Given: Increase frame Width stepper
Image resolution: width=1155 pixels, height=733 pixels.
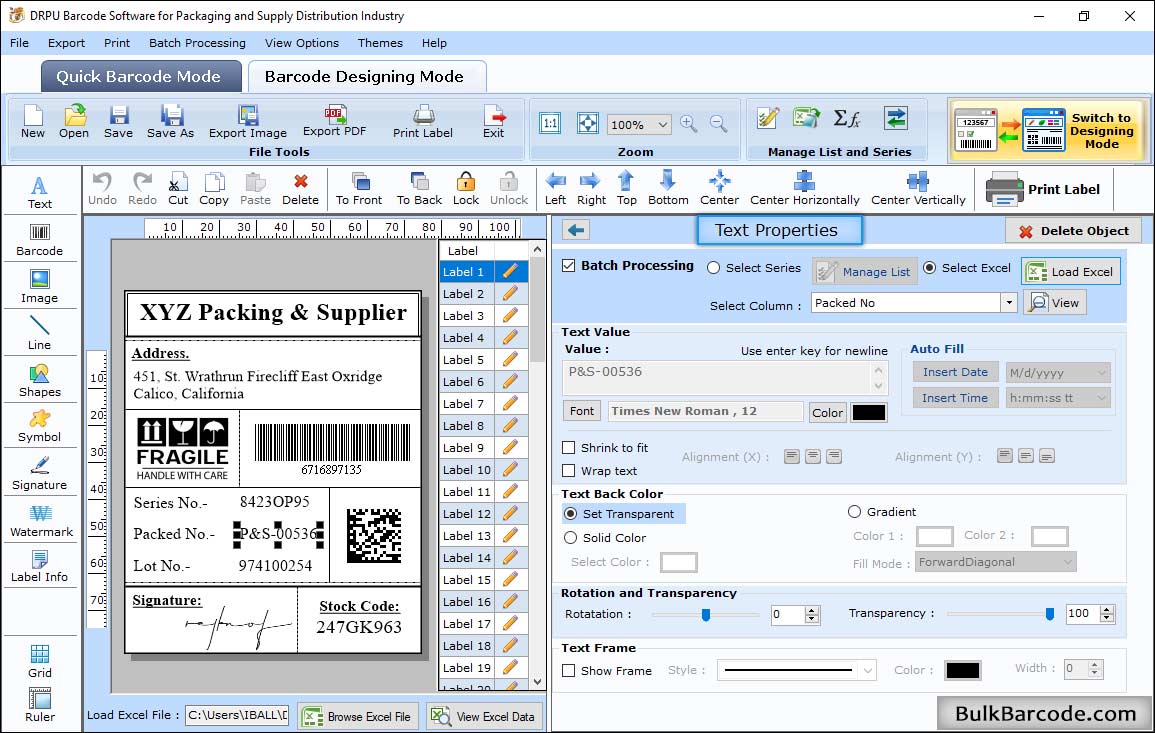Looking at the screenshot, I should (1095, 665).
